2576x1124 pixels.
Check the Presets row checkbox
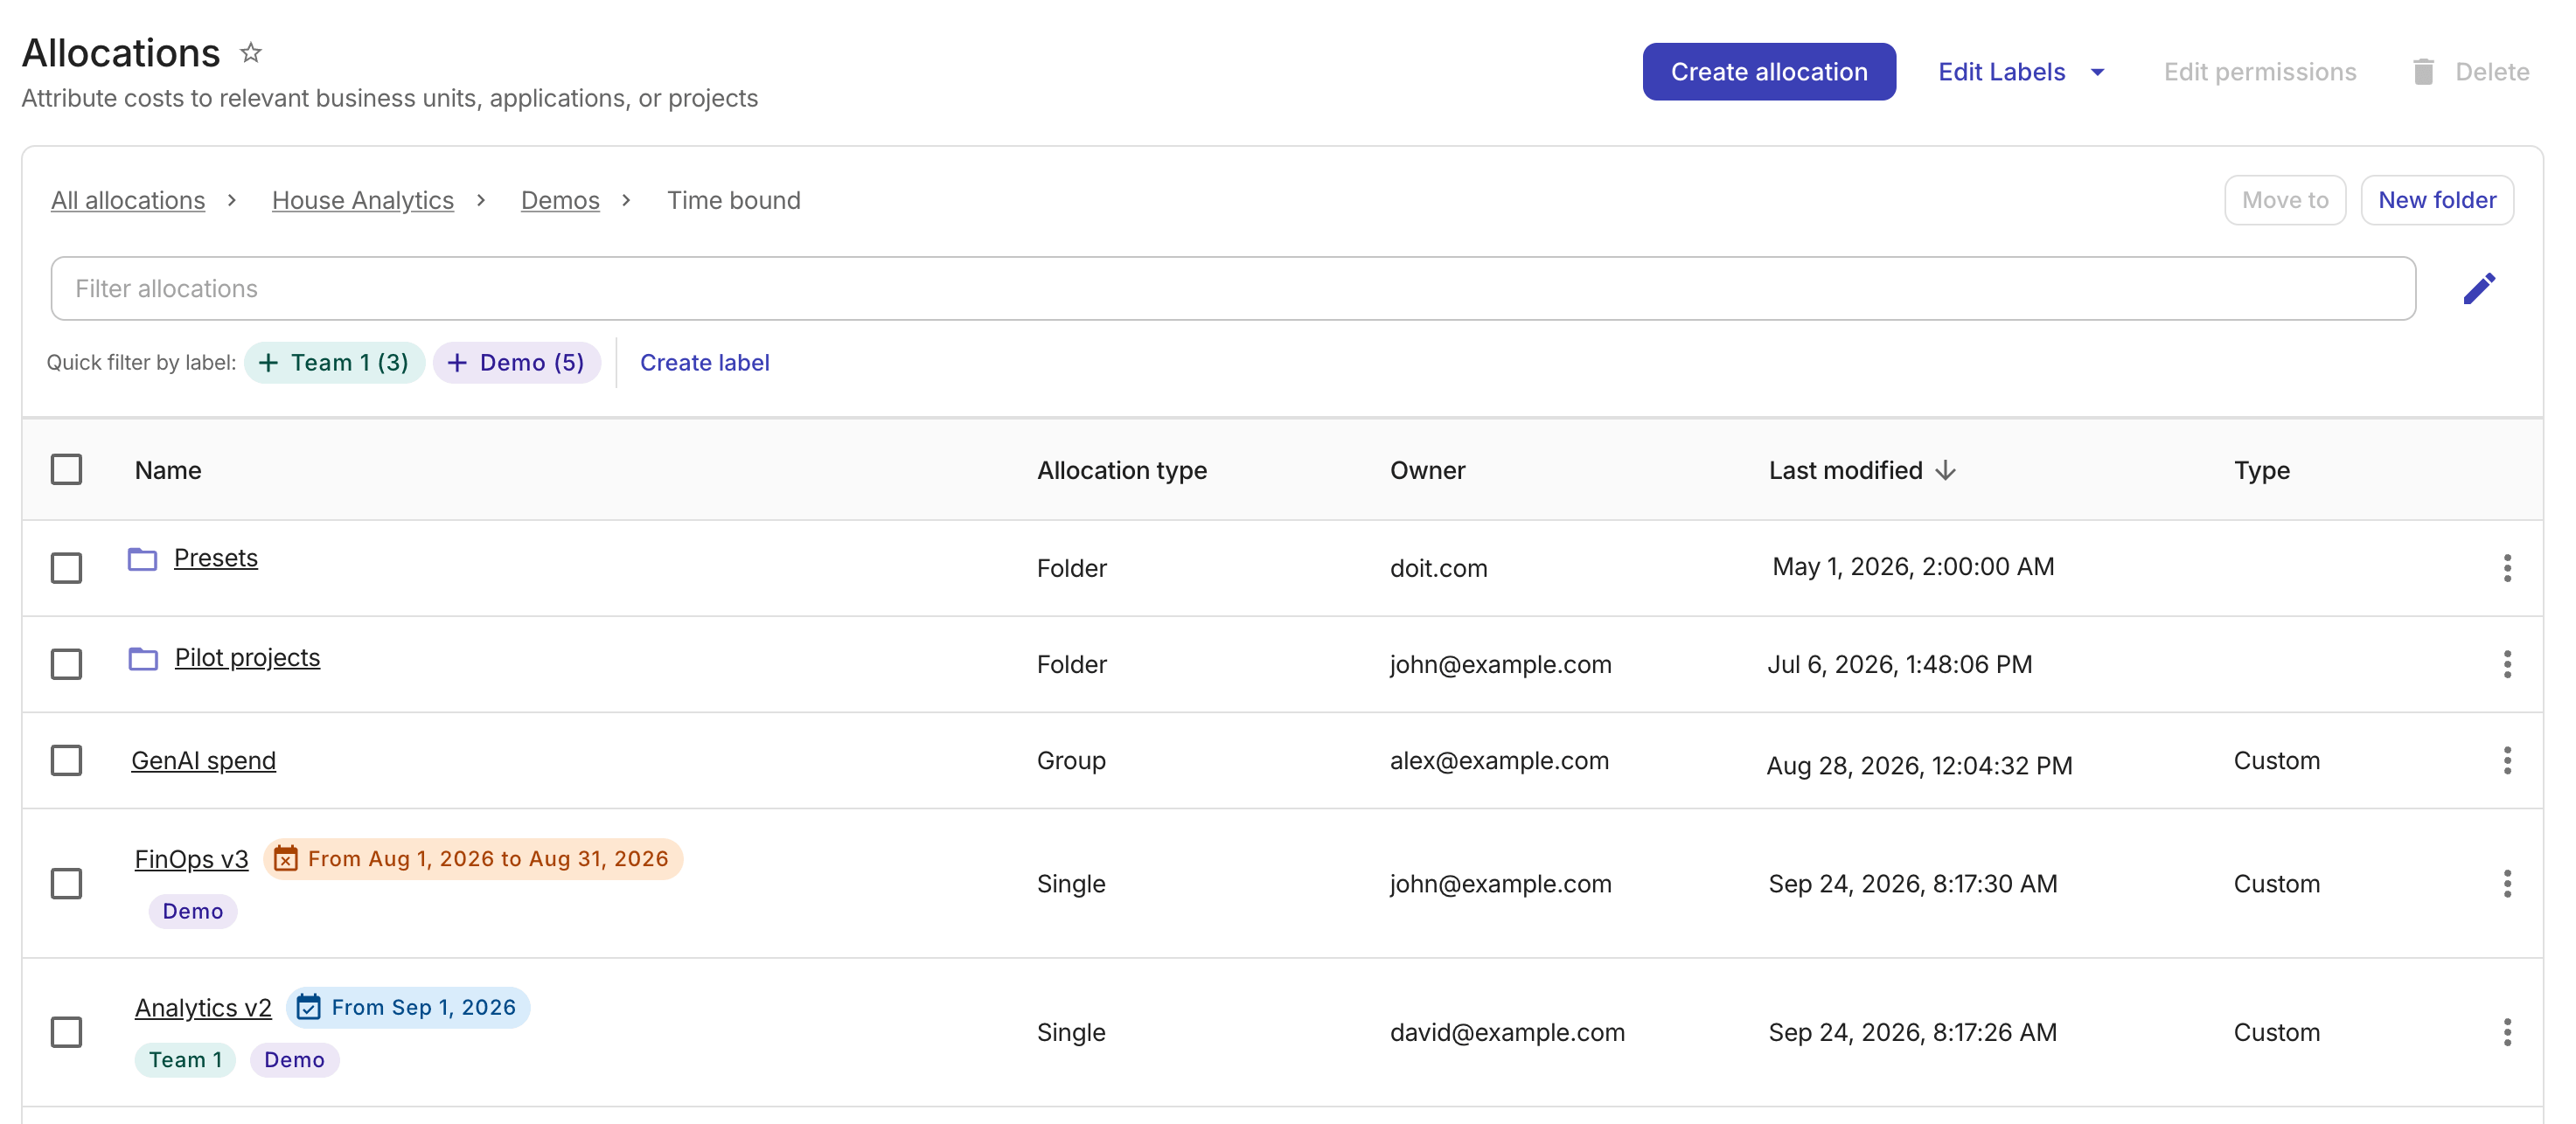(x=66, y=568)
